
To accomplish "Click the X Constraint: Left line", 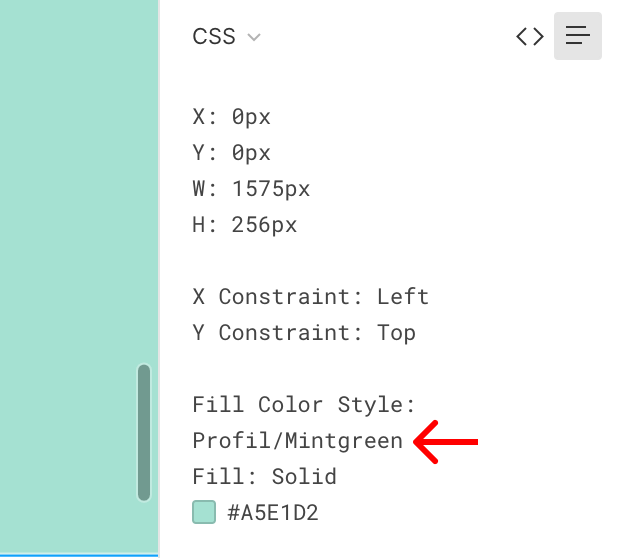I will pyautogui.click(x=310, y=297).
